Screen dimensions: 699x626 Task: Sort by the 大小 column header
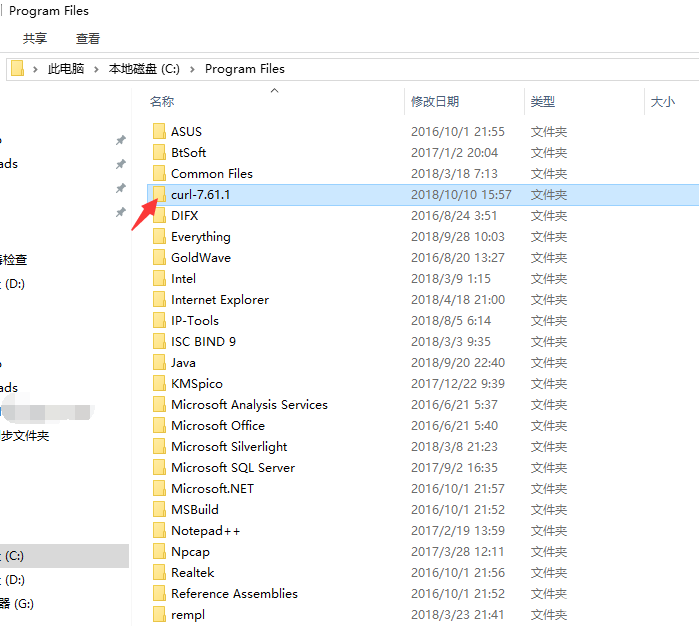pyautogui.click(x=663, y=102)
